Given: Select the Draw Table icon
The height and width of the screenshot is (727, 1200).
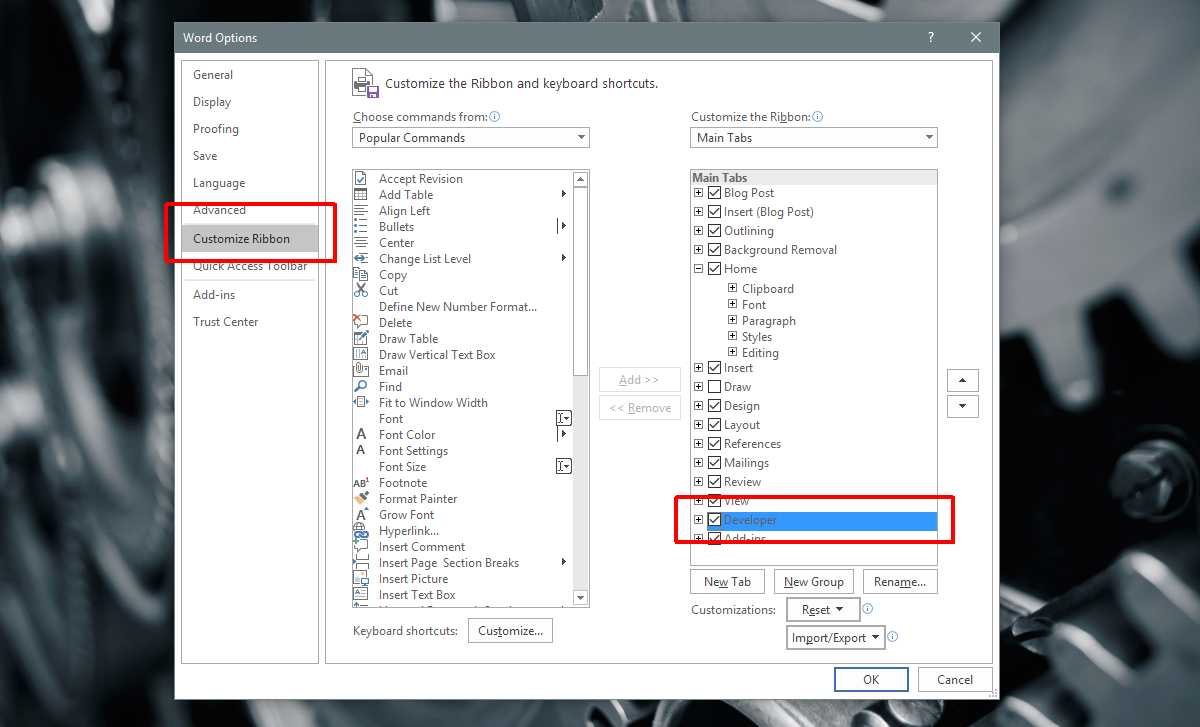Looking at the screenshot, I should tap(361, 339).
